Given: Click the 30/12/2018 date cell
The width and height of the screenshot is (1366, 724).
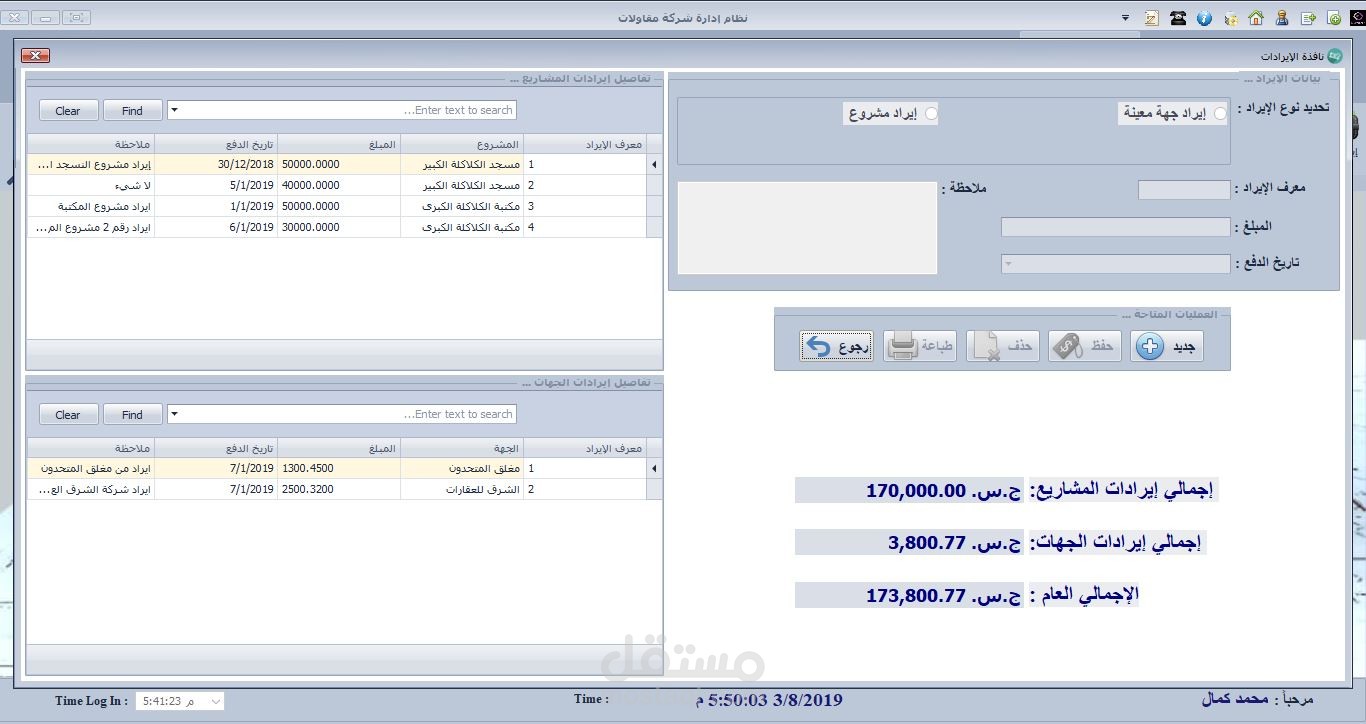Looking at the screenshot, I should click(x=216, y=164).
